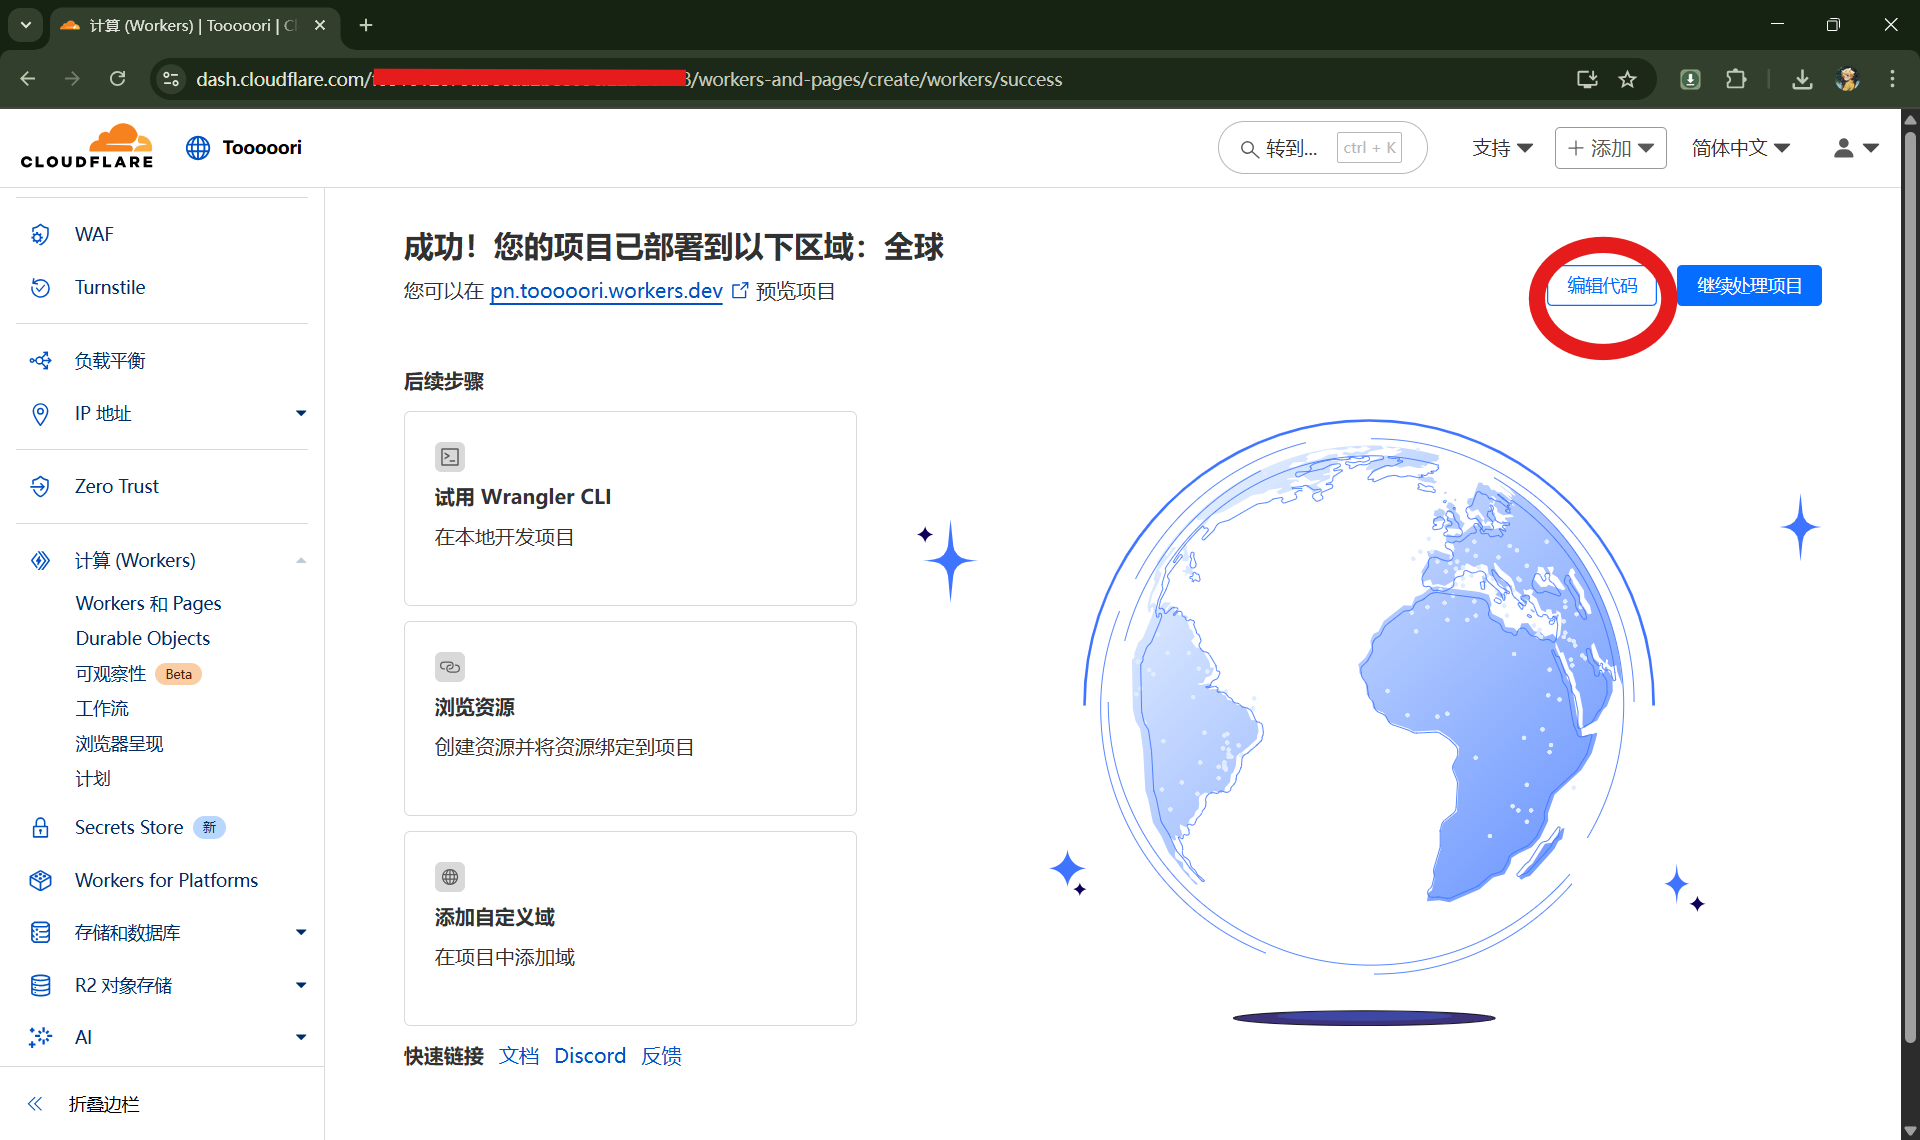This screenshot has width=1920, height=1140.
Task: Expand the IP 地址 menu
Action: (300, 413)
